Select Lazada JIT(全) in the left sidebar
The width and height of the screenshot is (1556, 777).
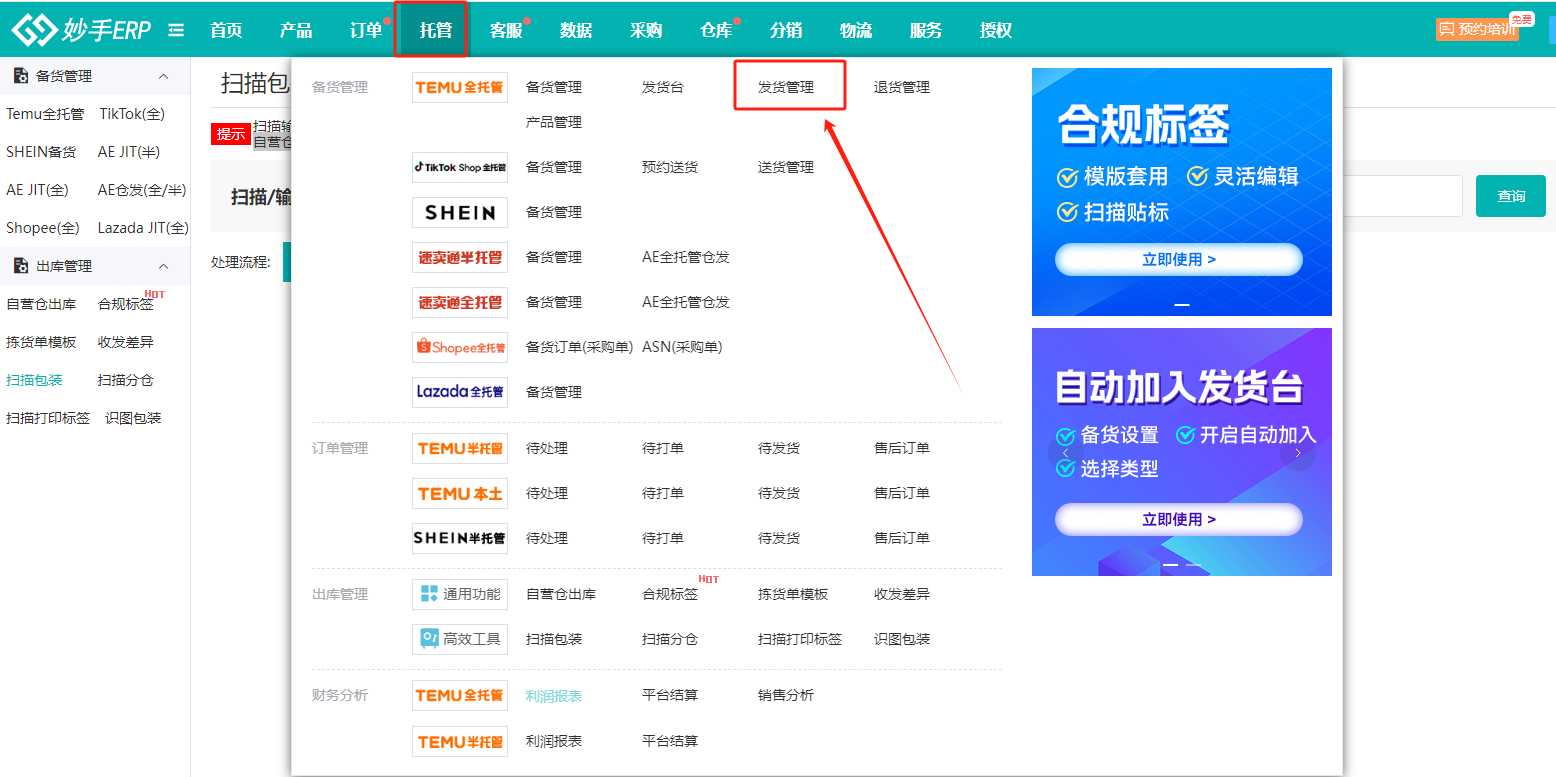point(143,228)
